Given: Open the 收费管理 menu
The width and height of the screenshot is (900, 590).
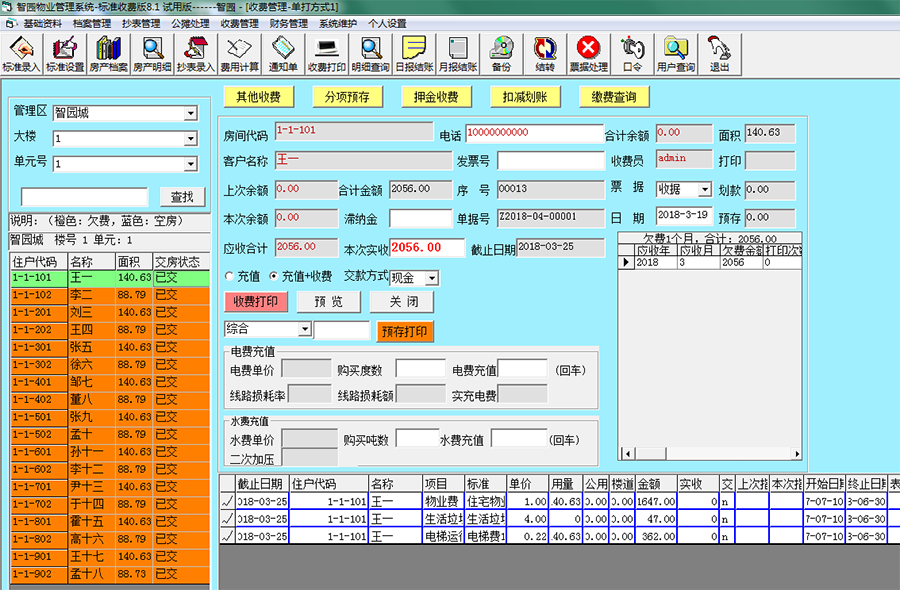Looking at the screenshot, I should [x=239, y=24].
